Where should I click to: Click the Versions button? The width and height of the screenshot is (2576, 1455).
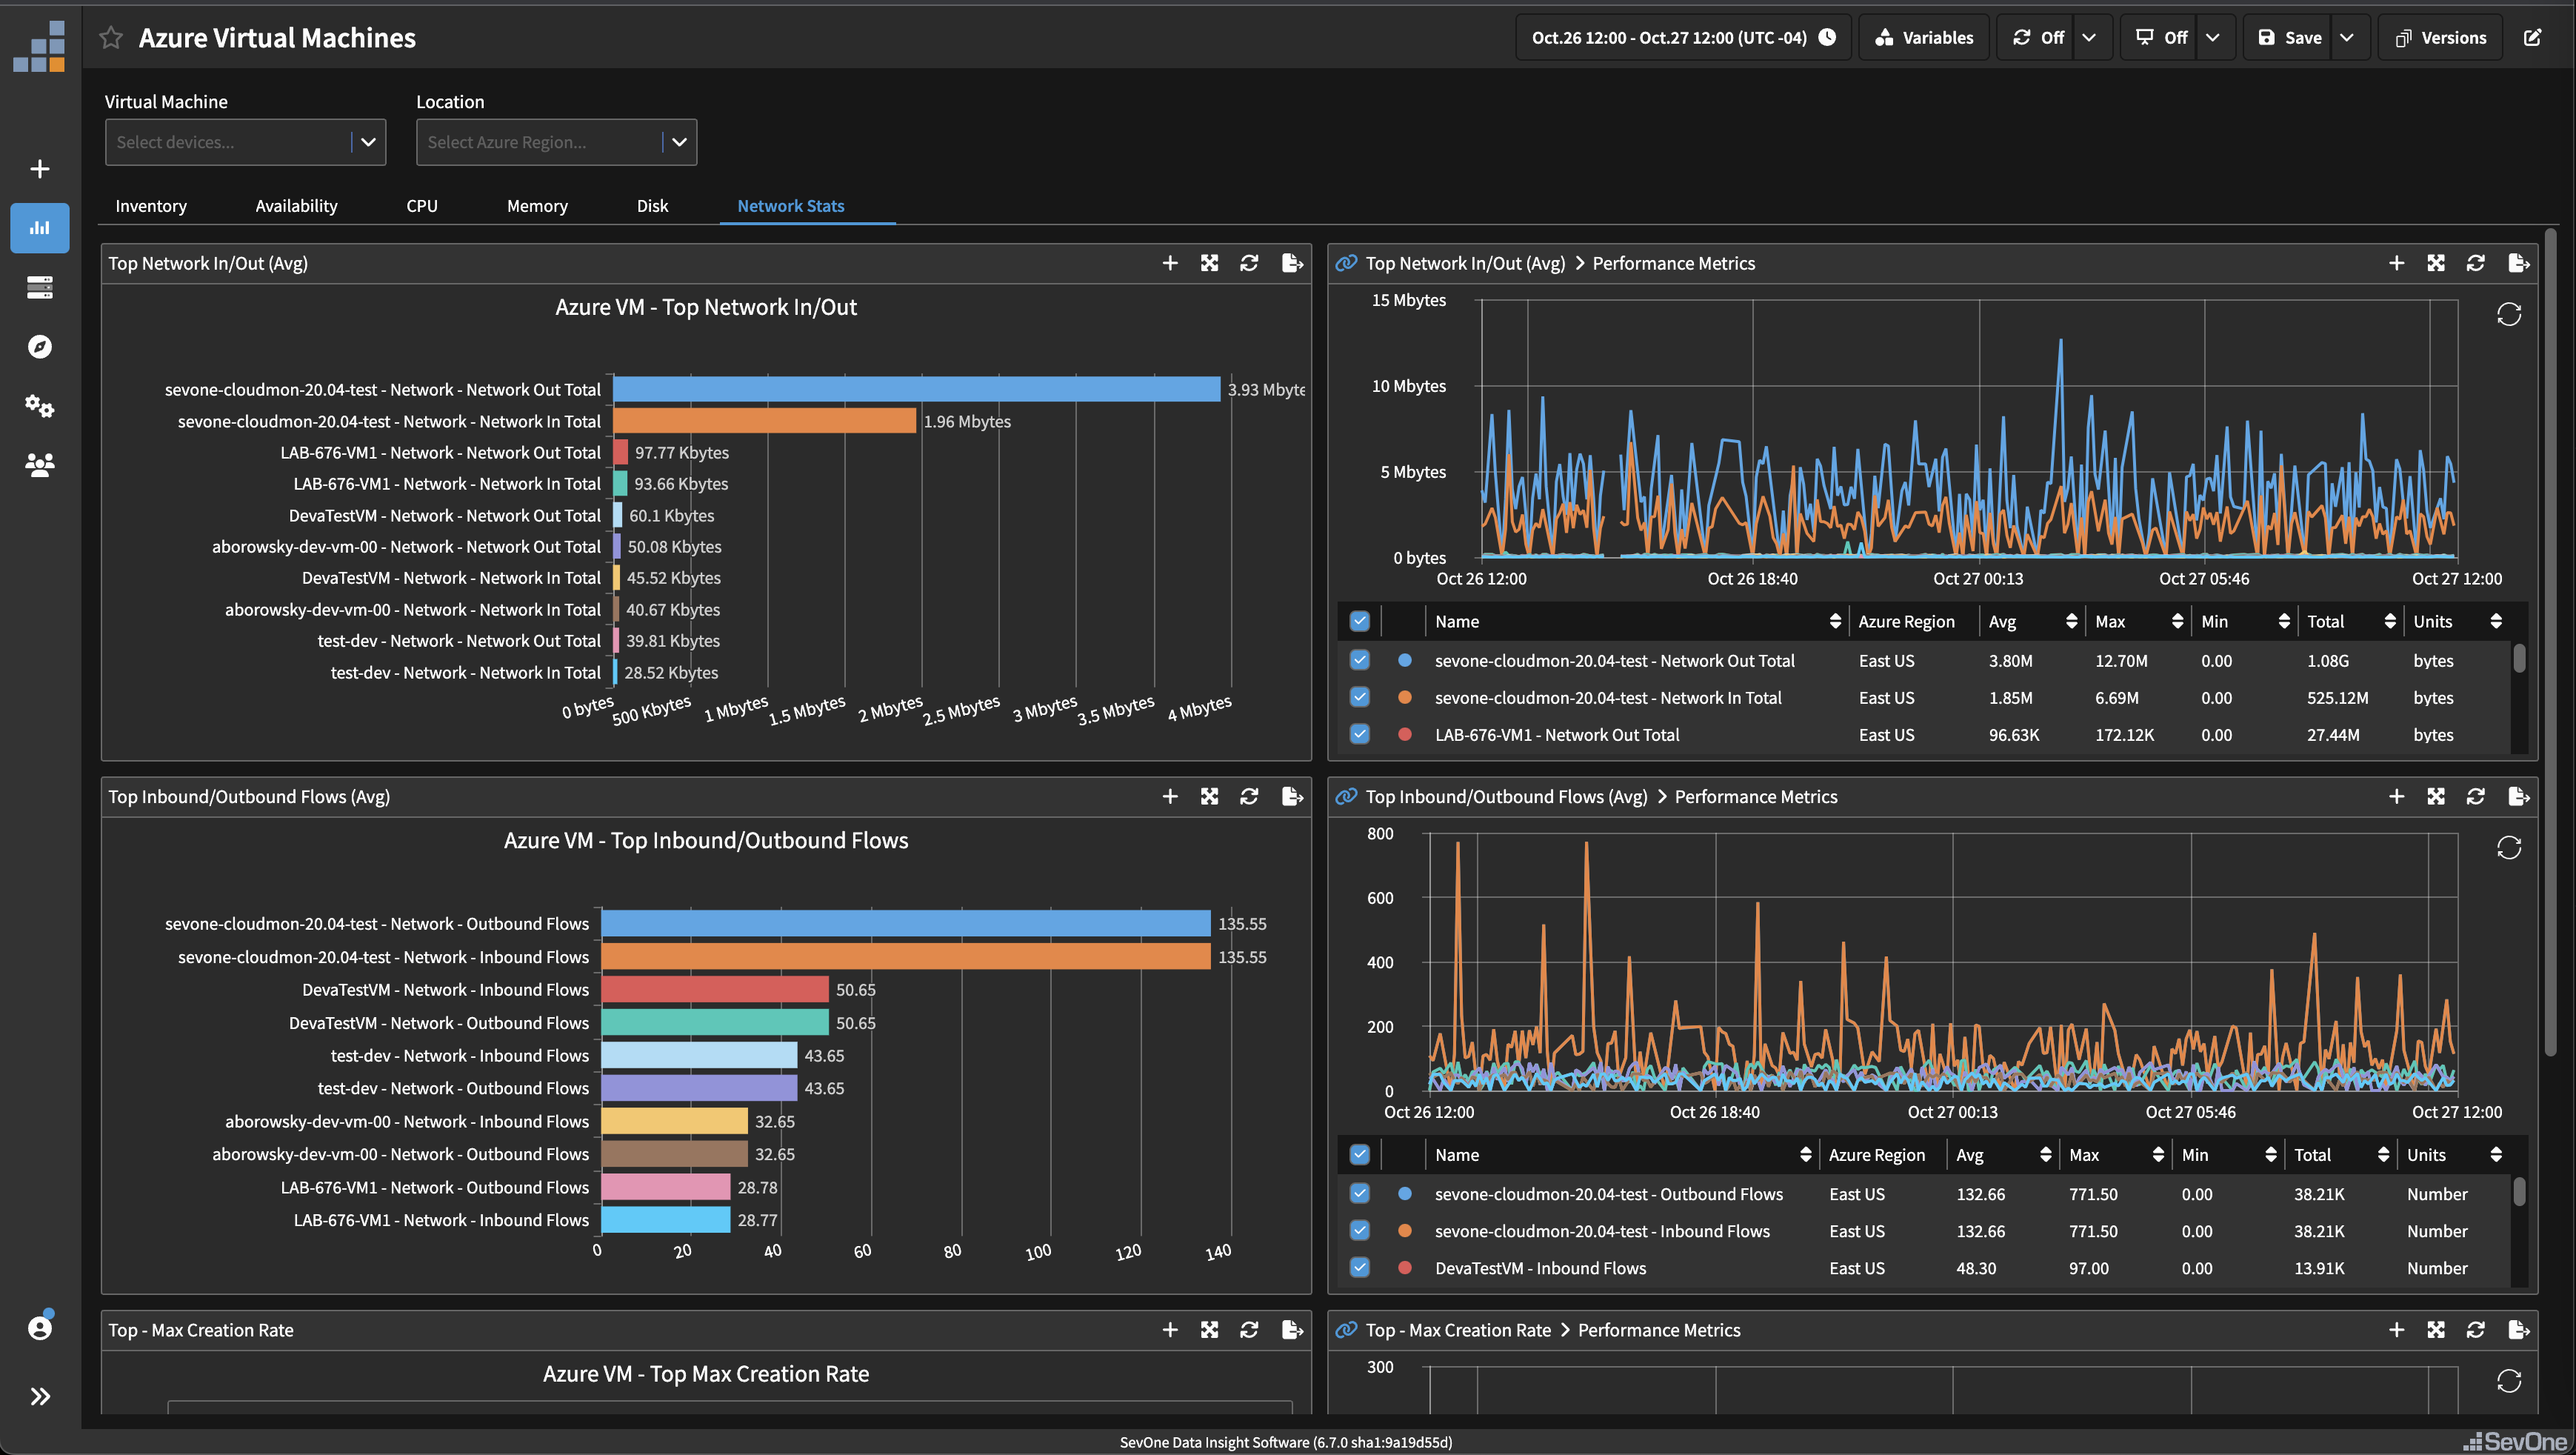[x=2440, y=37]
